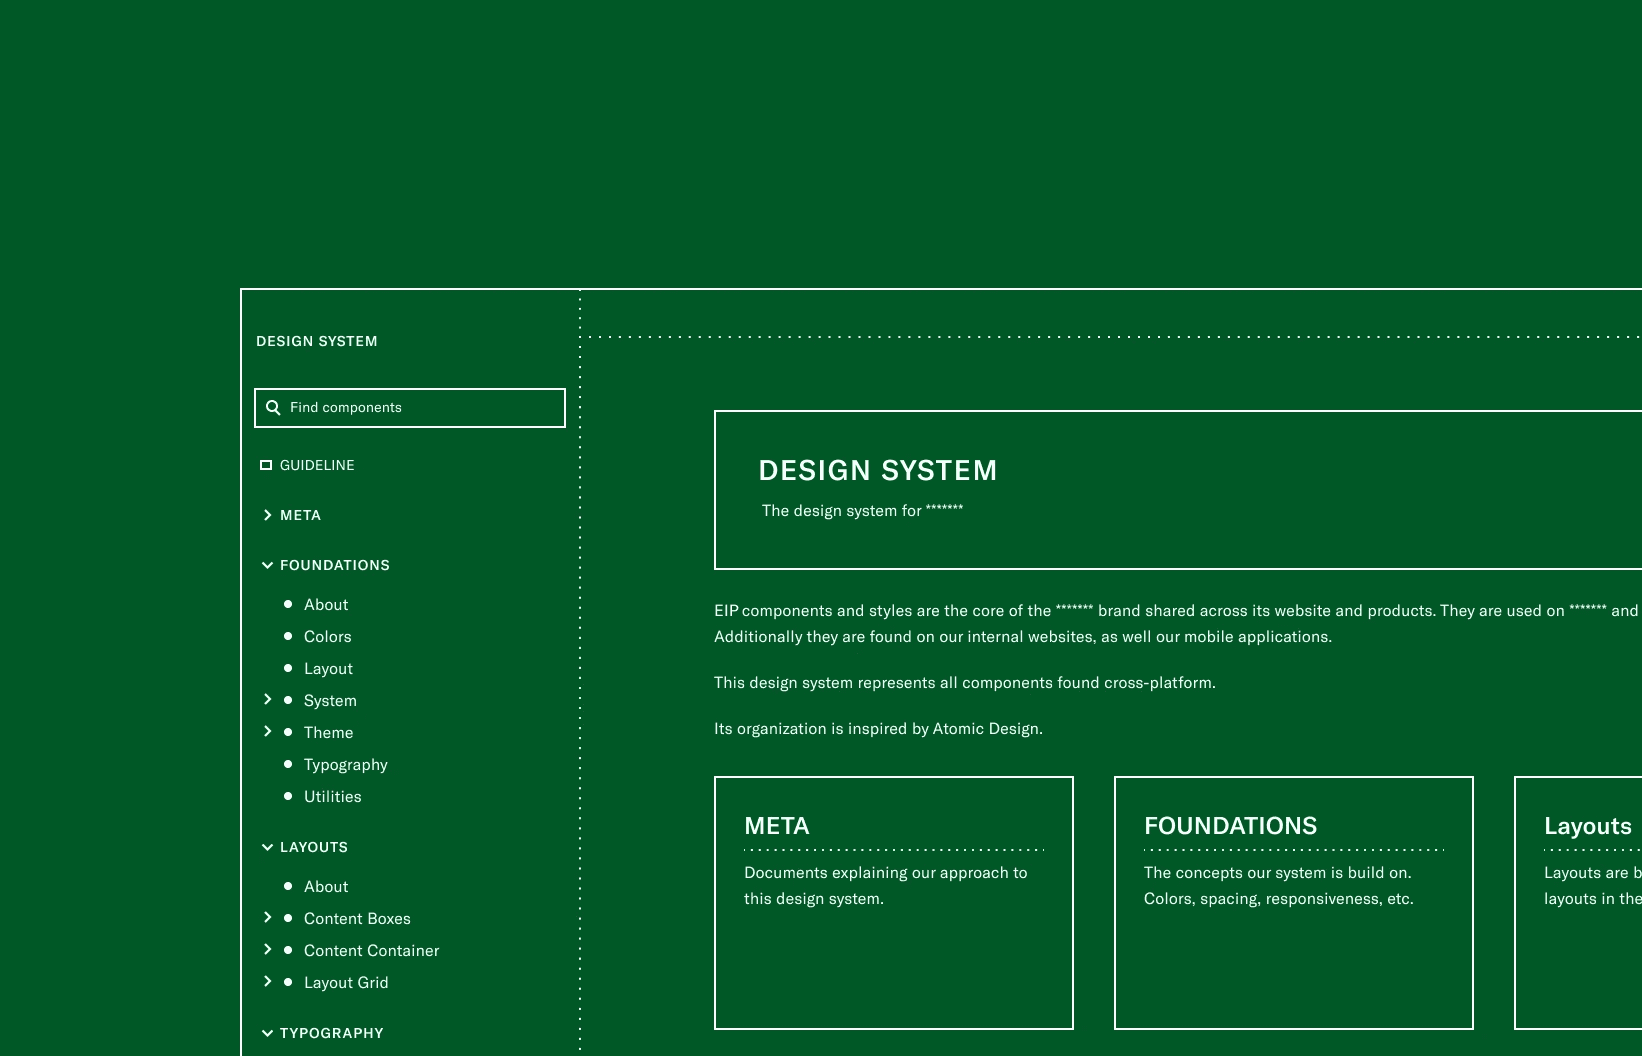Open the Content Container item

371,951
